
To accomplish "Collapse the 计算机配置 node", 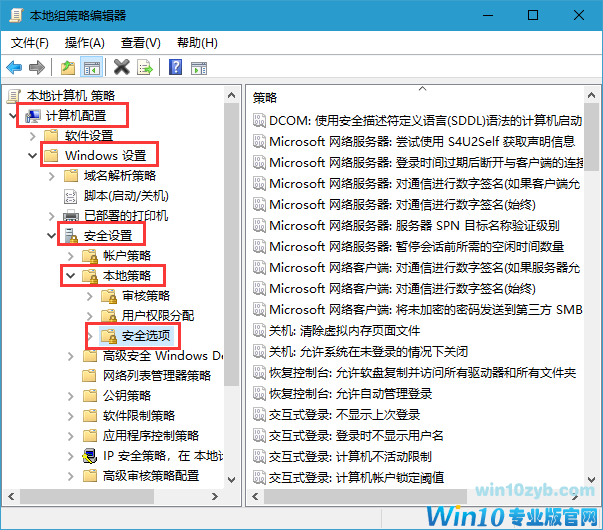I will click(x=13, y=116).
